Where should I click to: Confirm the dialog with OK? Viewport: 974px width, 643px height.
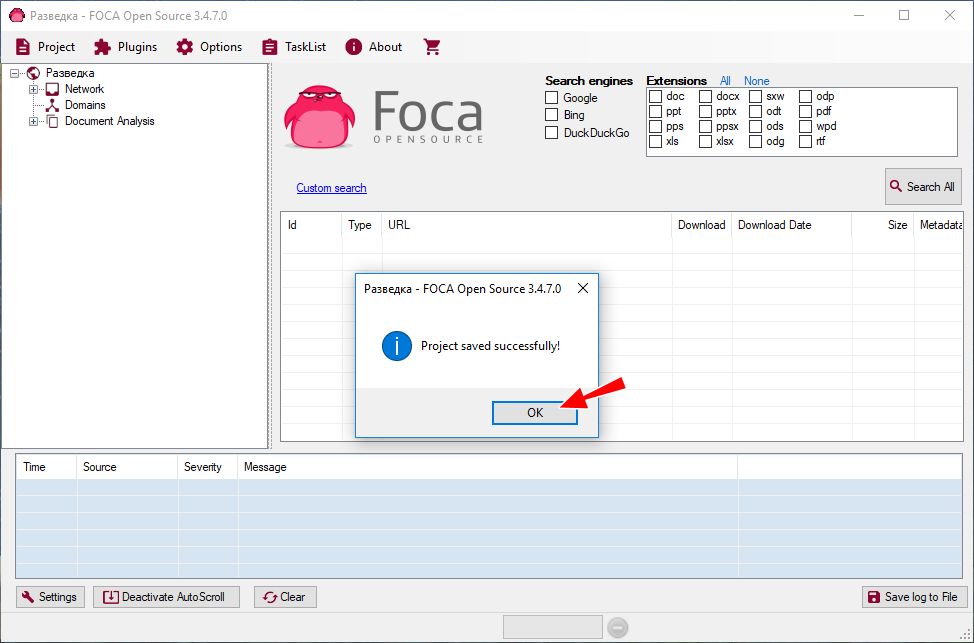point(535,413)
